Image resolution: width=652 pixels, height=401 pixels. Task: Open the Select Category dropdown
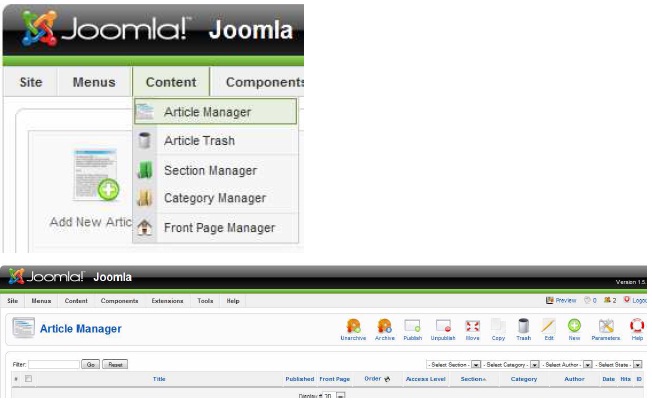511,364
